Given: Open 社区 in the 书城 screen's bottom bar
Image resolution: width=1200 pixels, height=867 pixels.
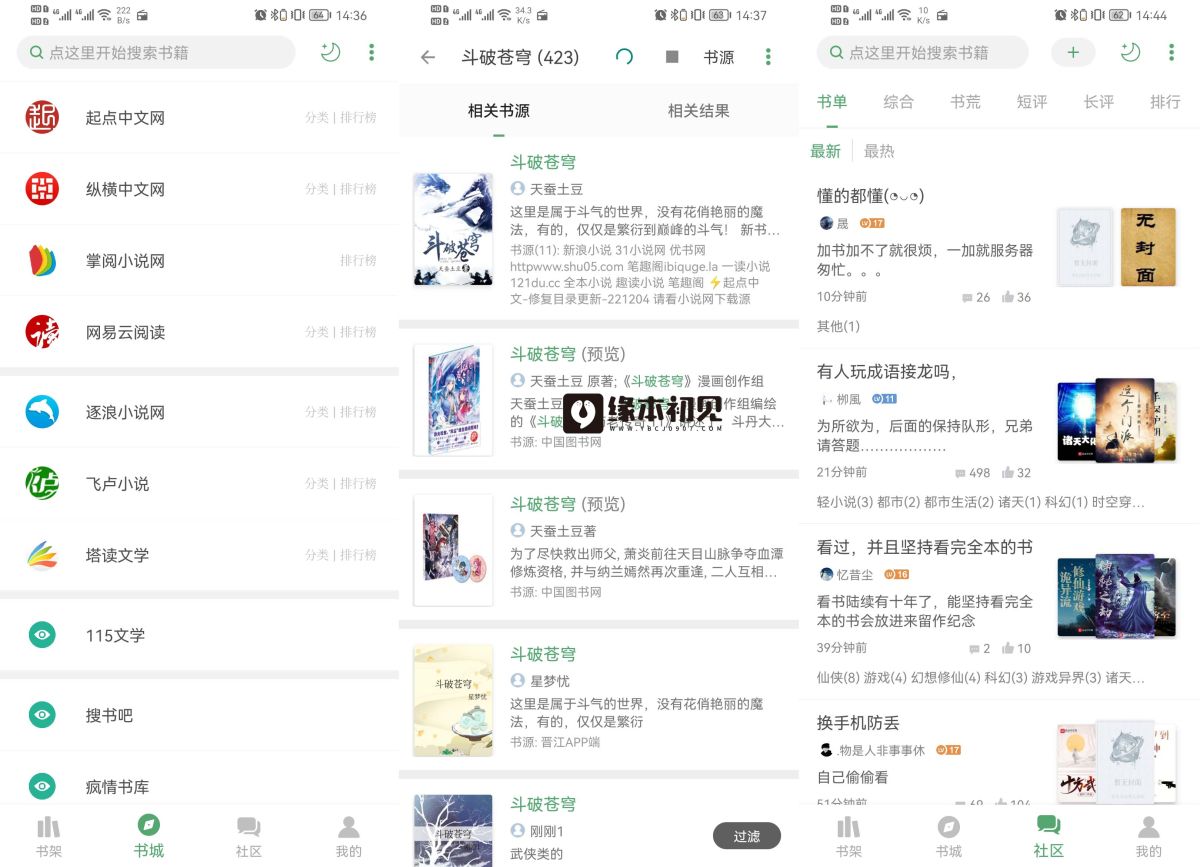Looking at the screenshot, I should [x=249, y=838].
